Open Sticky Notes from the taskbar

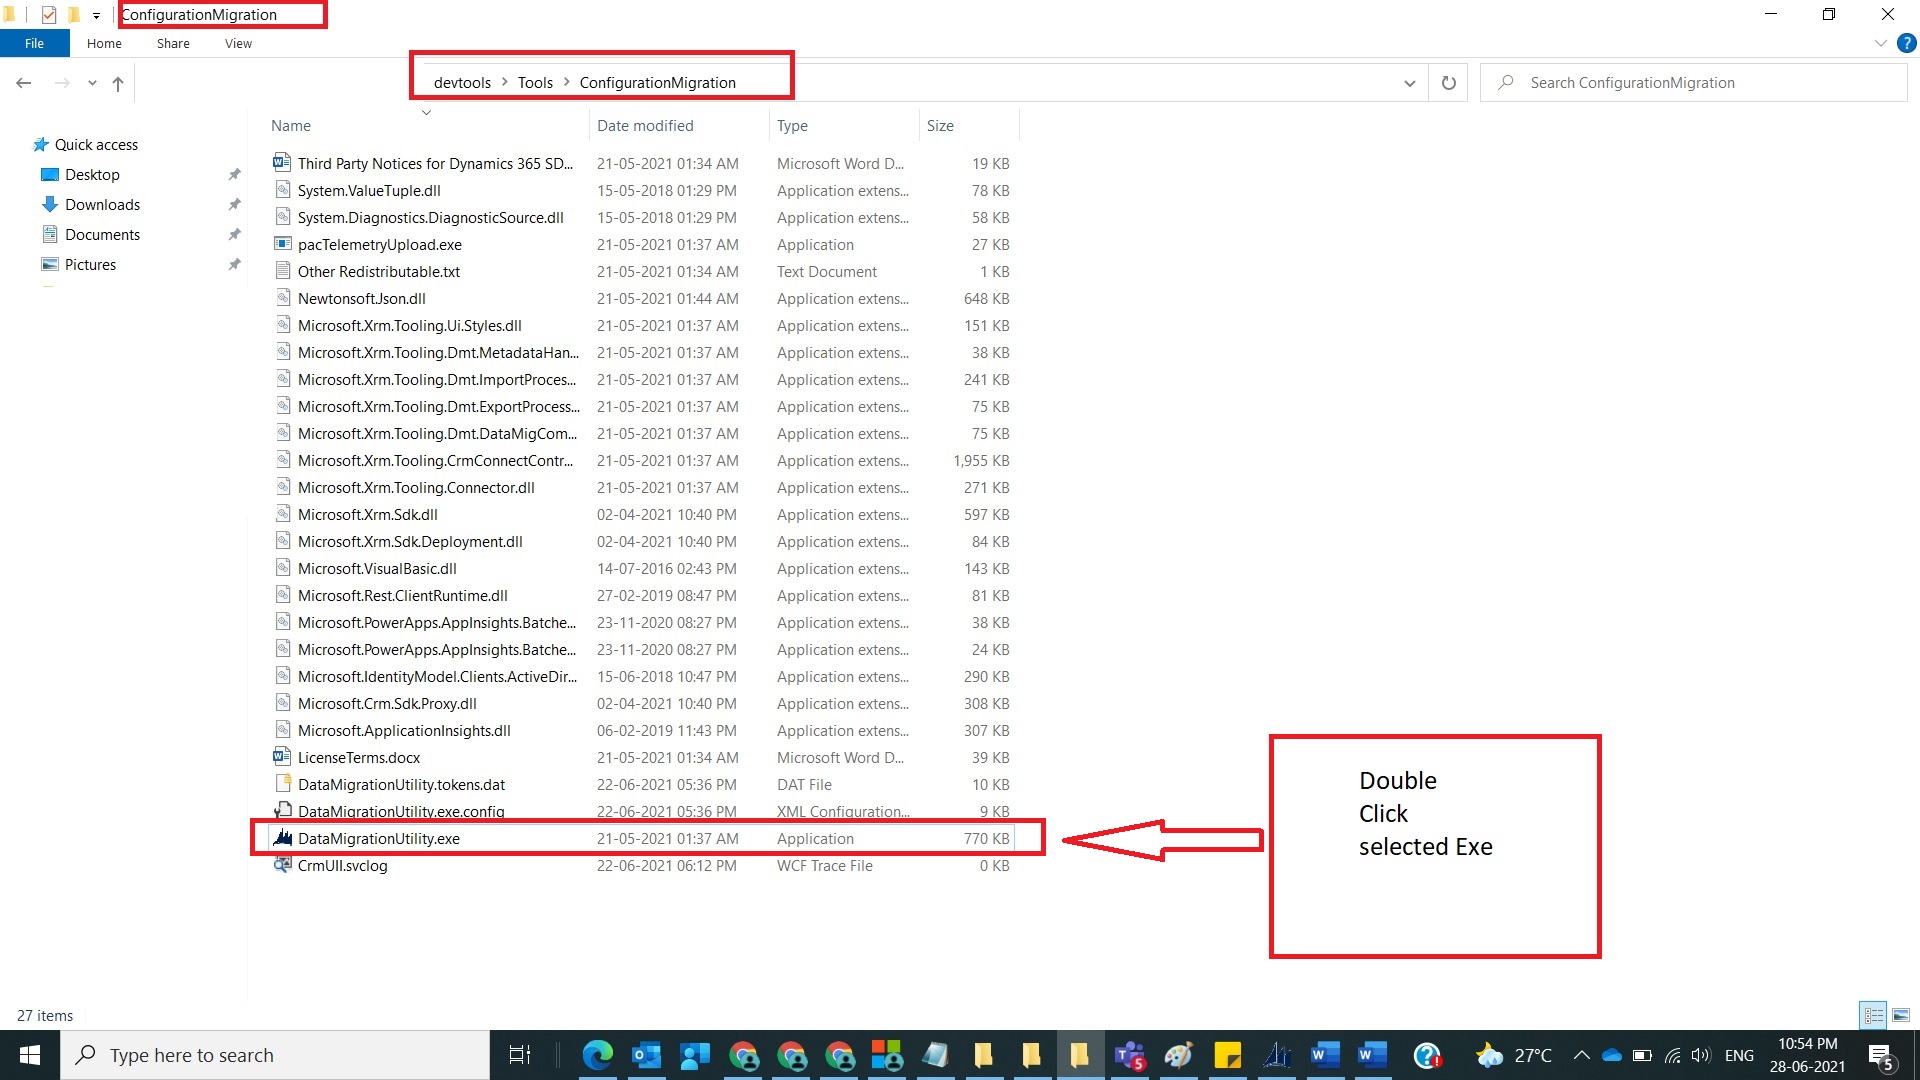pos(1226,1055)
